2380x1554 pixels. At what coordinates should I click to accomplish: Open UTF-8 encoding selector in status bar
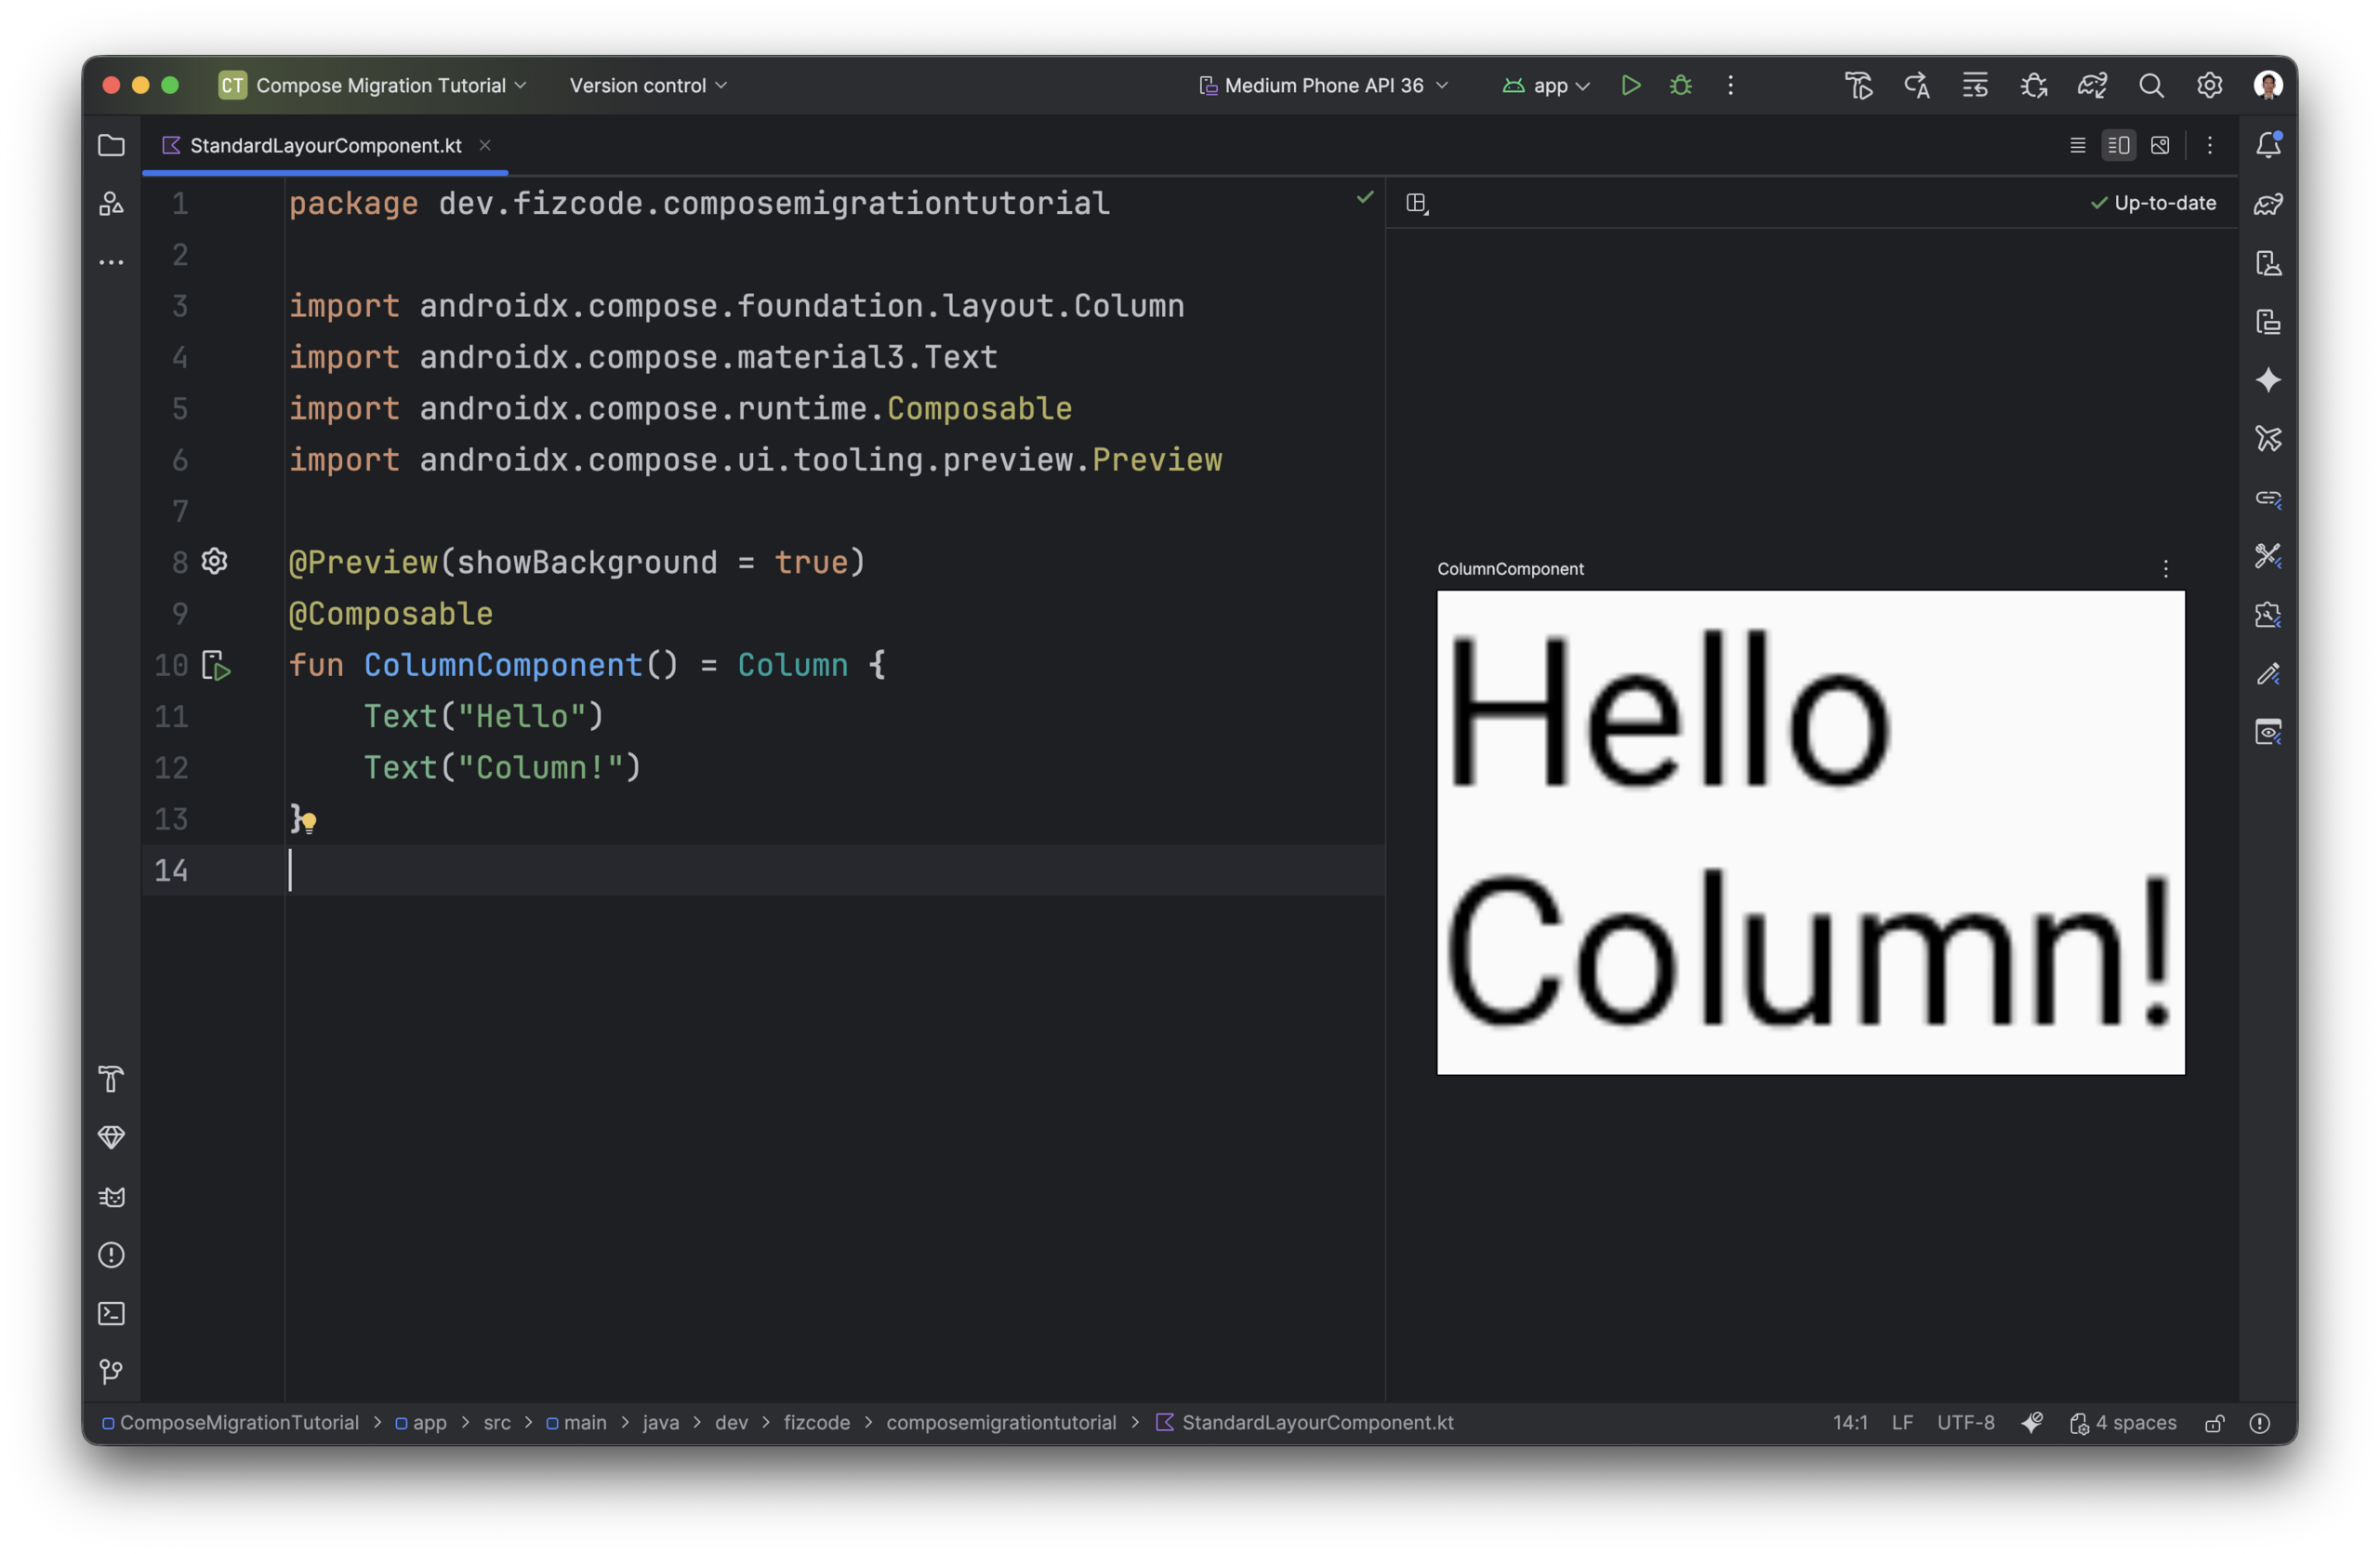pyautogui.click(x=1965, y=1423)
